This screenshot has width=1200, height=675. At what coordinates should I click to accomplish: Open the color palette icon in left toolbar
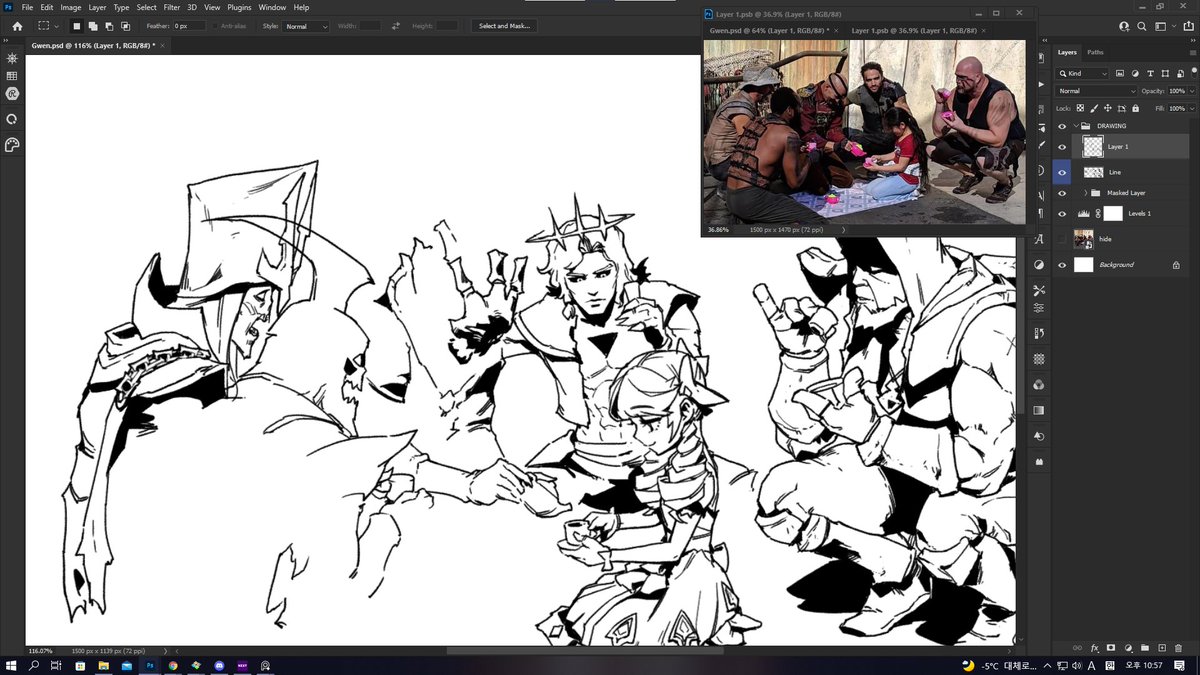click(x=12, y=145)
